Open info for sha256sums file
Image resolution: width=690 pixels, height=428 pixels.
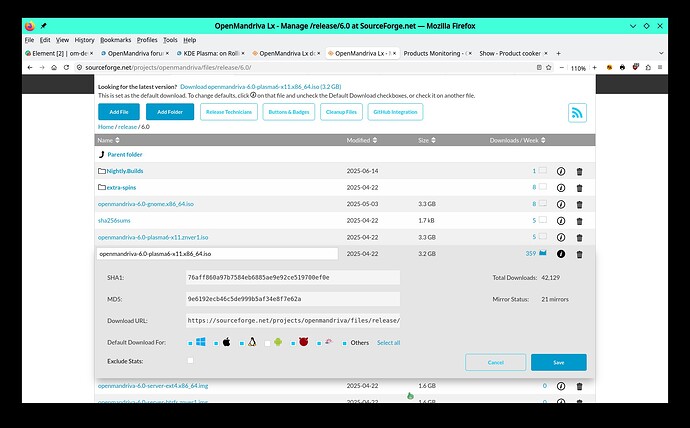tap(561, 221)
